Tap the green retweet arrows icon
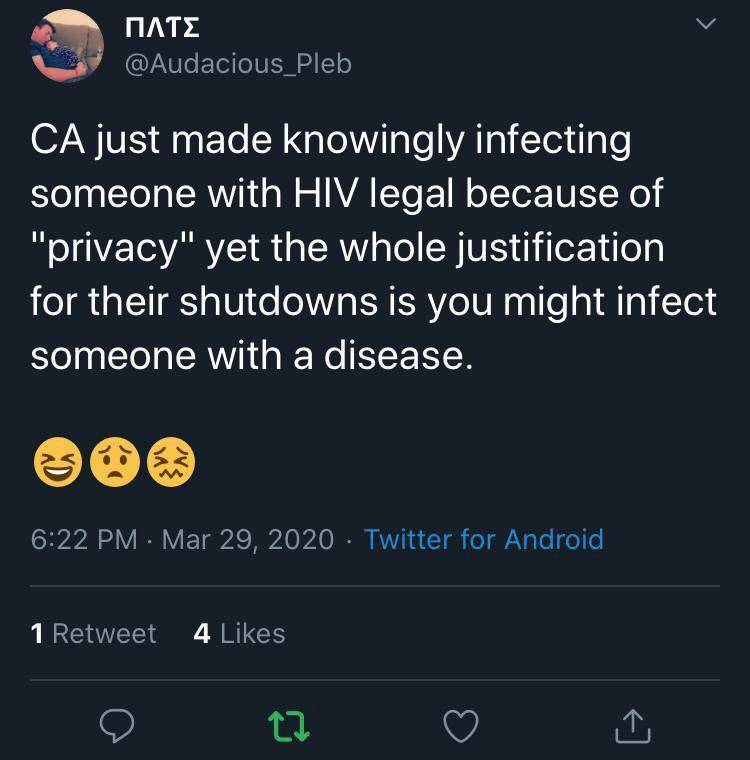The width and height of the screenshot is (750, 760). tap(289, 727)
